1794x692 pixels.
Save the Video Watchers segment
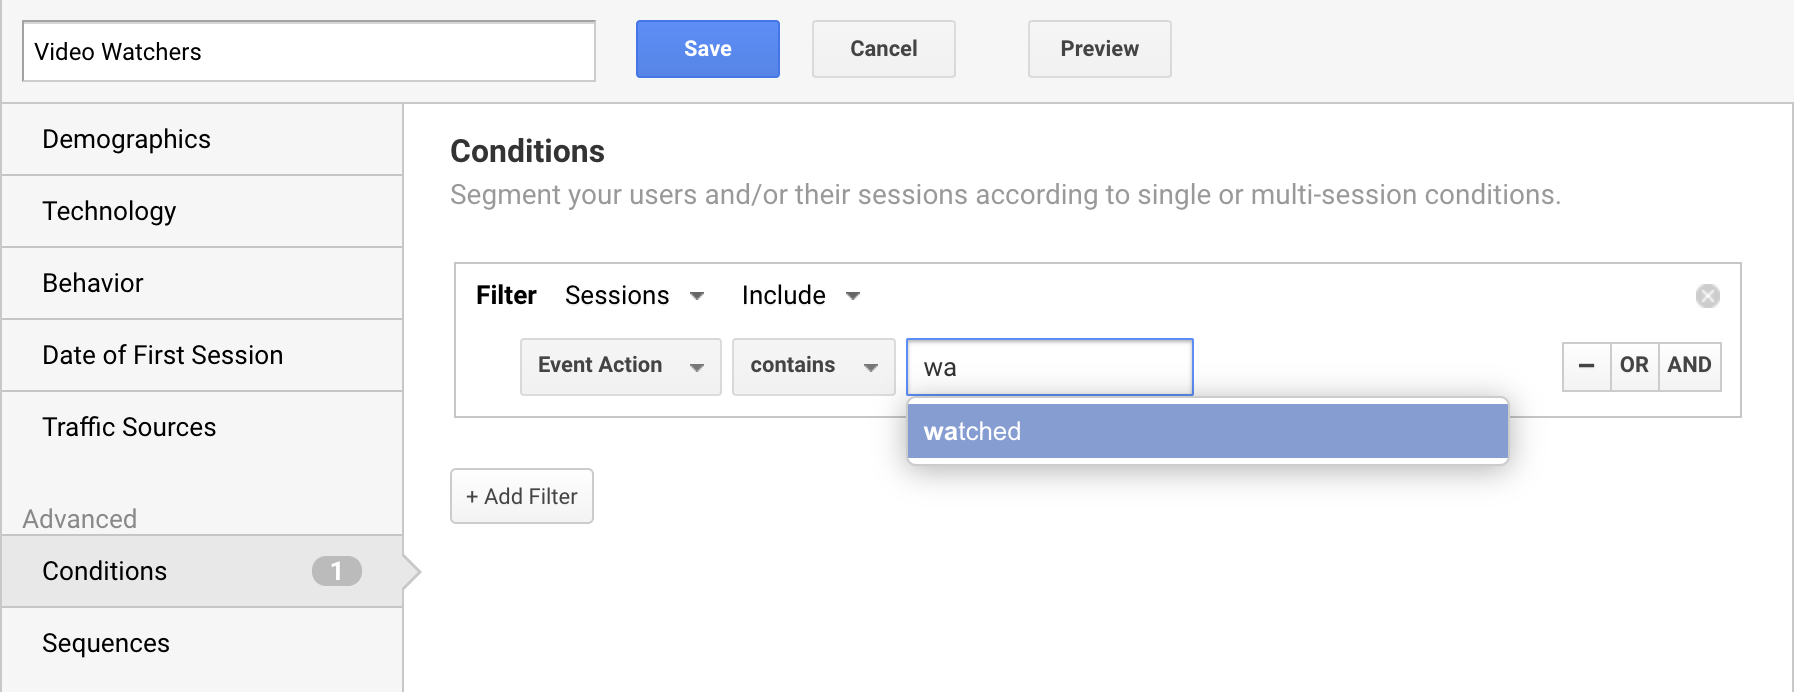click(x=708, y=49)
